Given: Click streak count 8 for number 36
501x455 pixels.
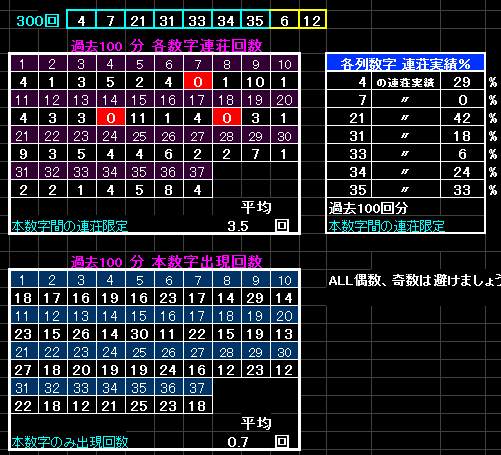Looking at the screenshot, I should click(168, 190).
